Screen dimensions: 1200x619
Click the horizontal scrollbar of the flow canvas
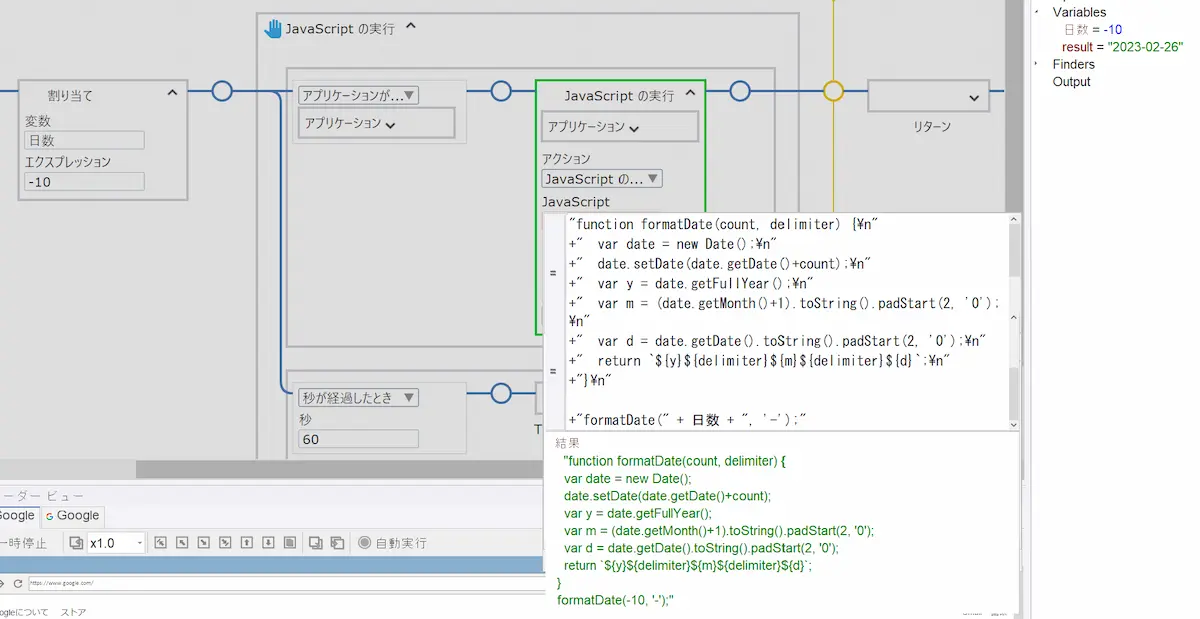[x=340, y=469]
